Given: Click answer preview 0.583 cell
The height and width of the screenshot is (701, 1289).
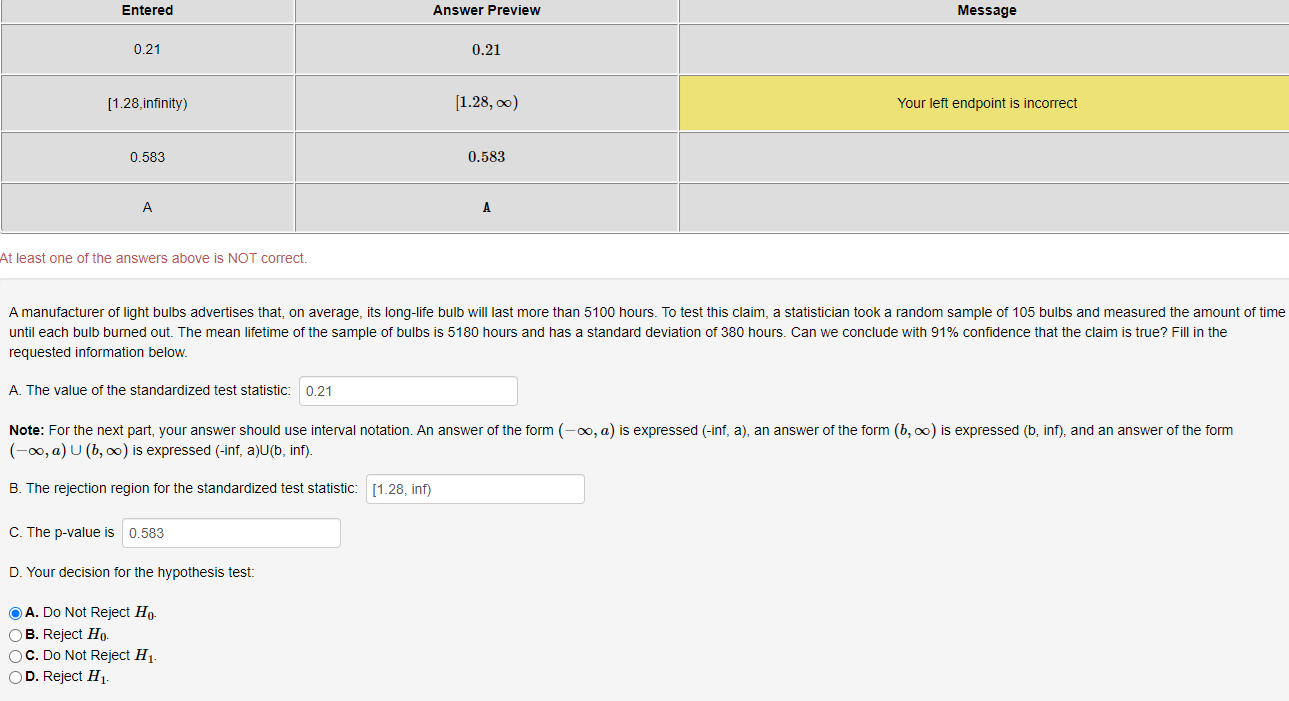Looking at the screenshot, I should [x=487, y=157].
